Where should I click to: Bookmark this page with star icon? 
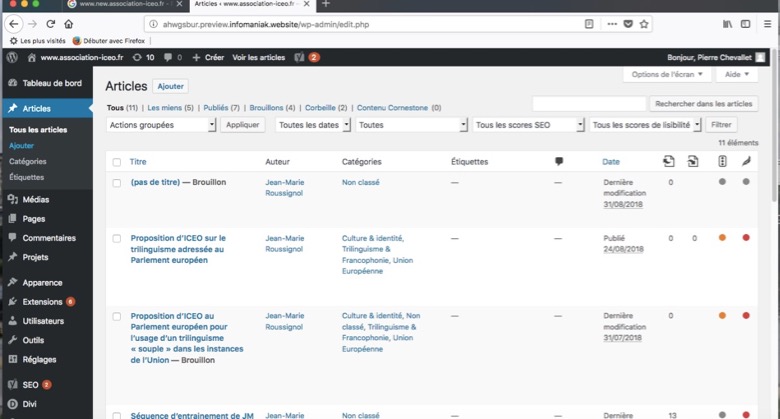click(x=644, y=24)
